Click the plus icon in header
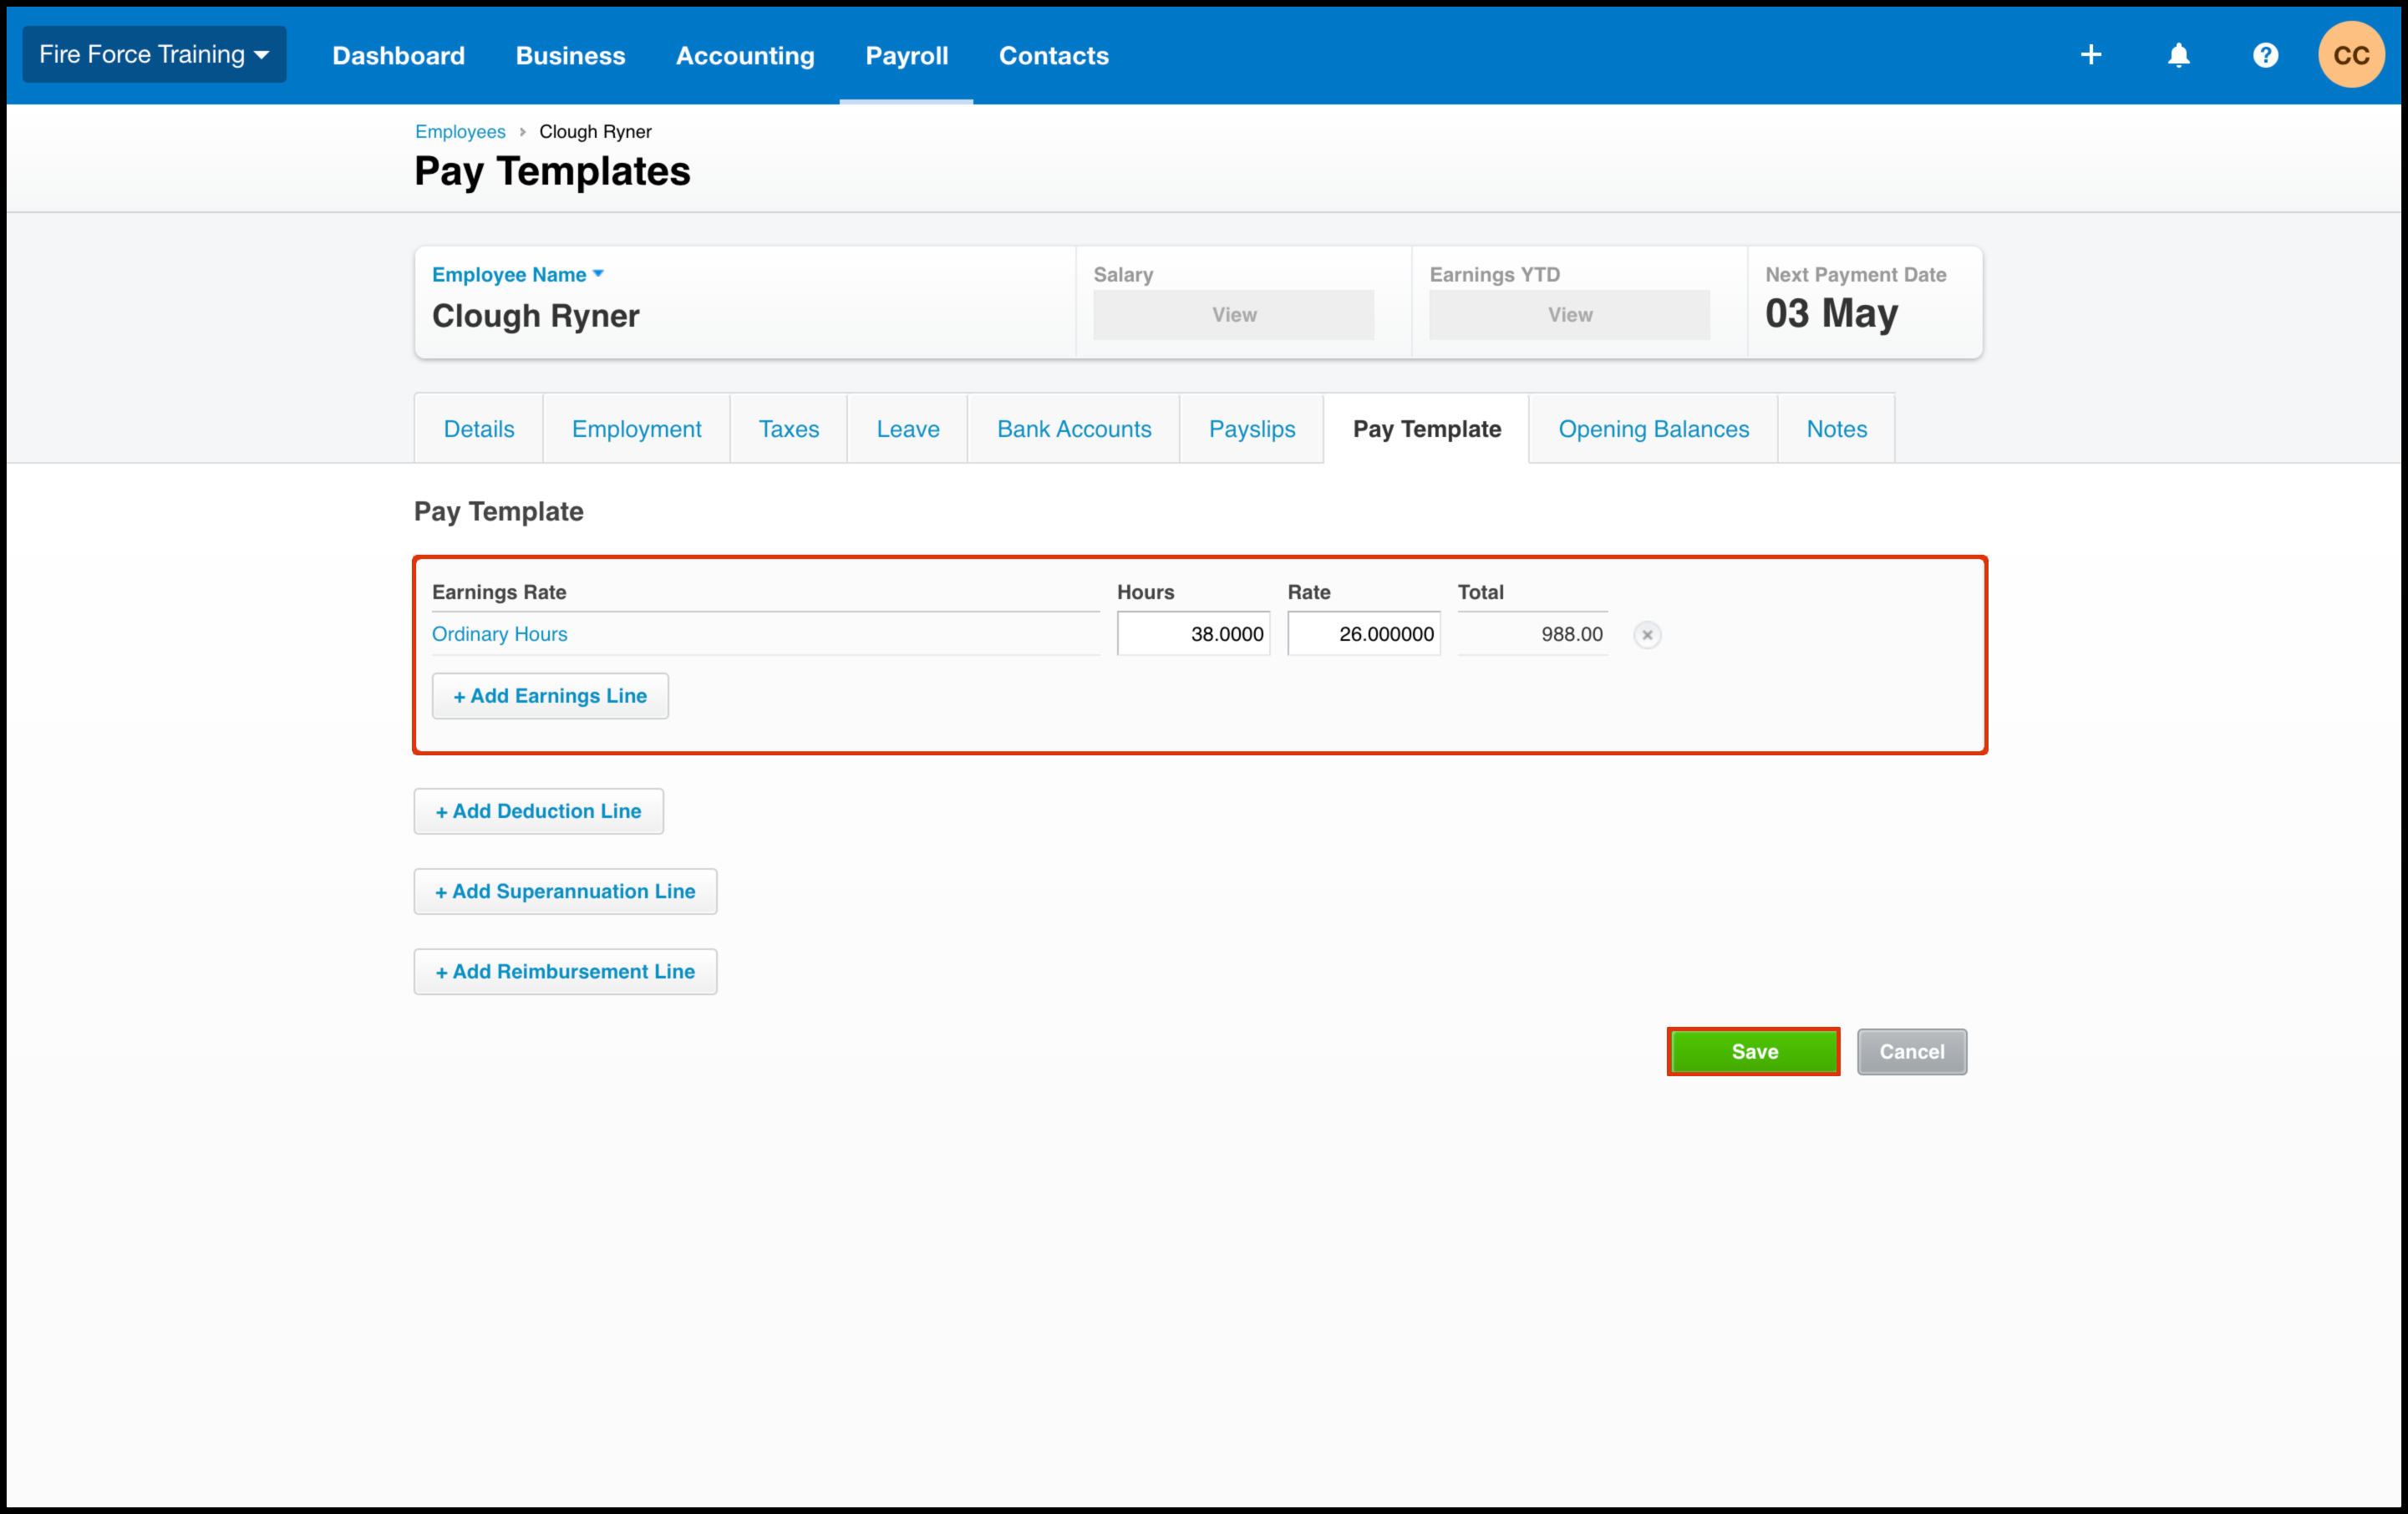The image size is (2408, 1514). (2090, 55)
